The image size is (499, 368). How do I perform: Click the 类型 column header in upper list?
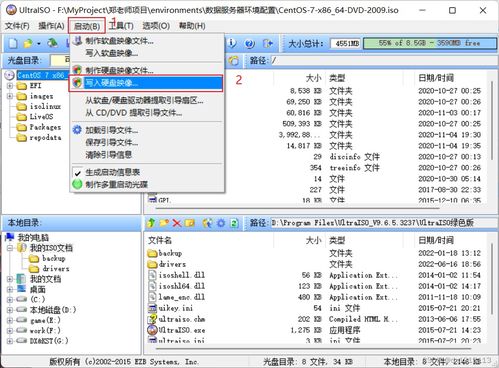point(337,78)
